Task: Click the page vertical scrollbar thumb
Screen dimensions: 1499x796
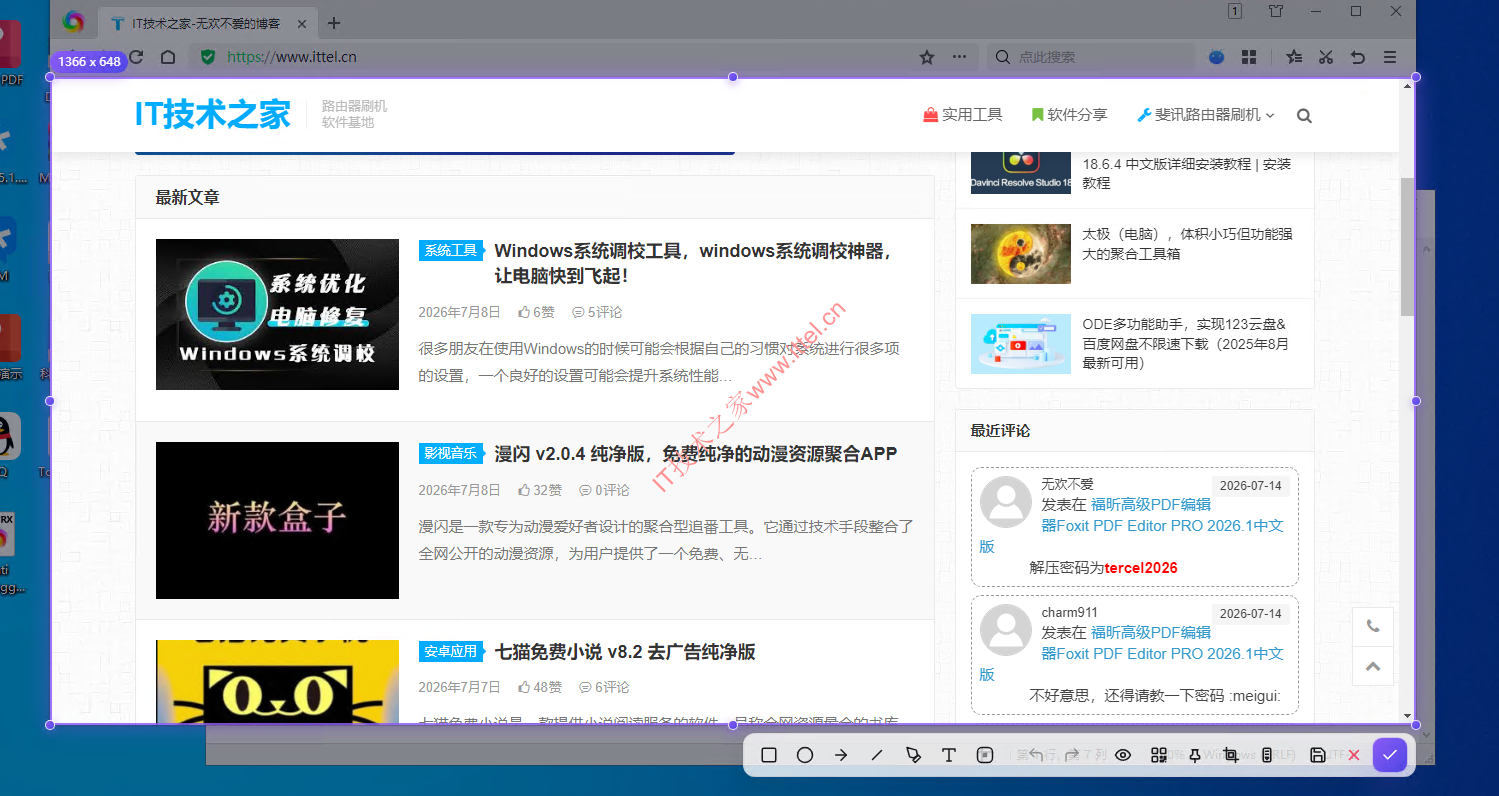Action: click(1407, 246)
